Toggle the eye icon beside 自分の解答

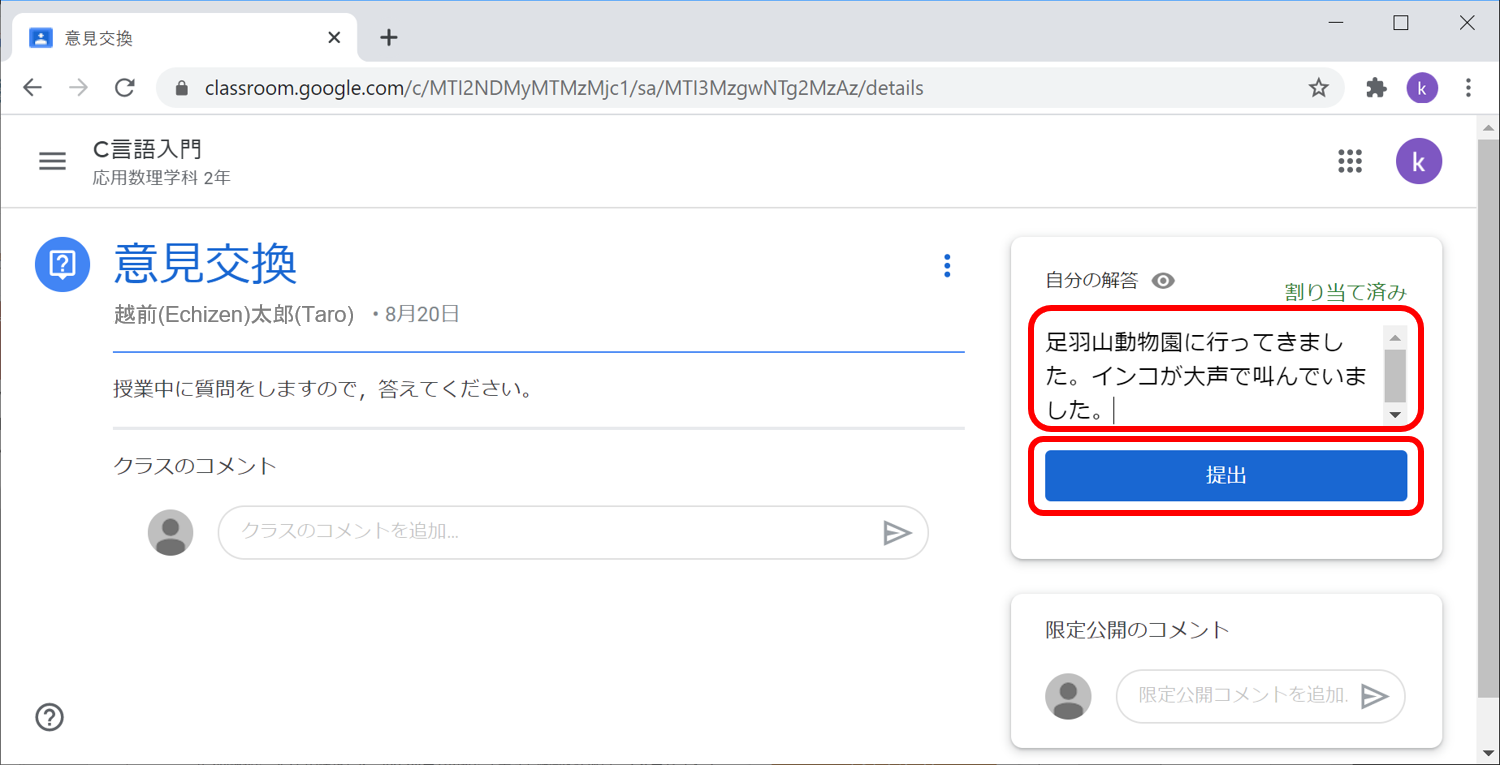click(x=1163, y=281)
